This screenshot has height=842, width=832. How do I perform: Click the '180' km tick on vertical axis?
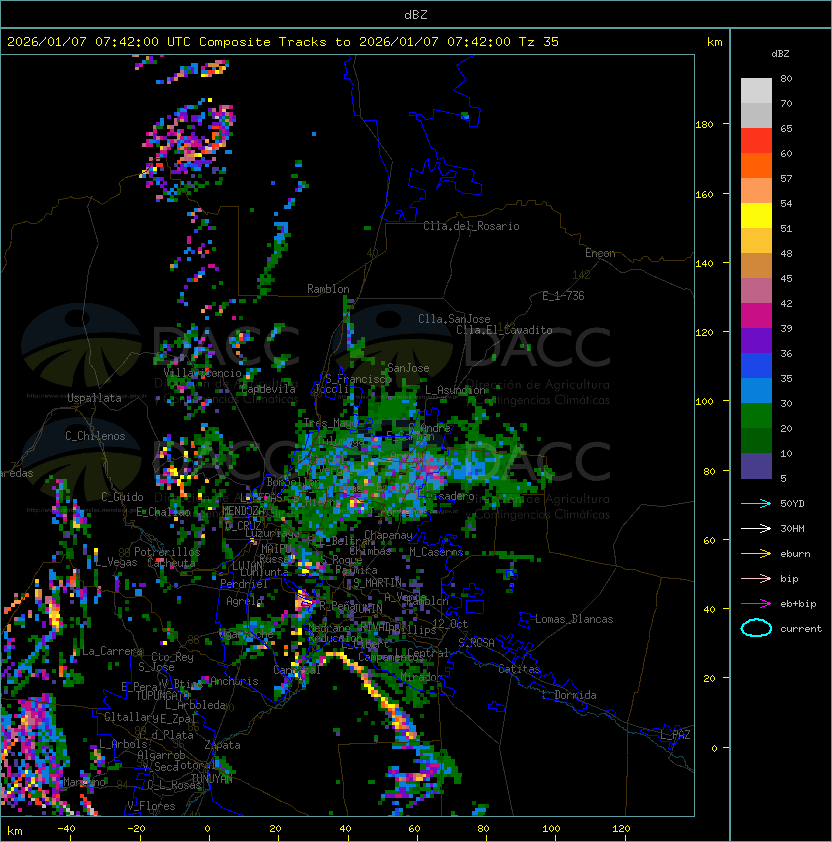click(704, 125)
